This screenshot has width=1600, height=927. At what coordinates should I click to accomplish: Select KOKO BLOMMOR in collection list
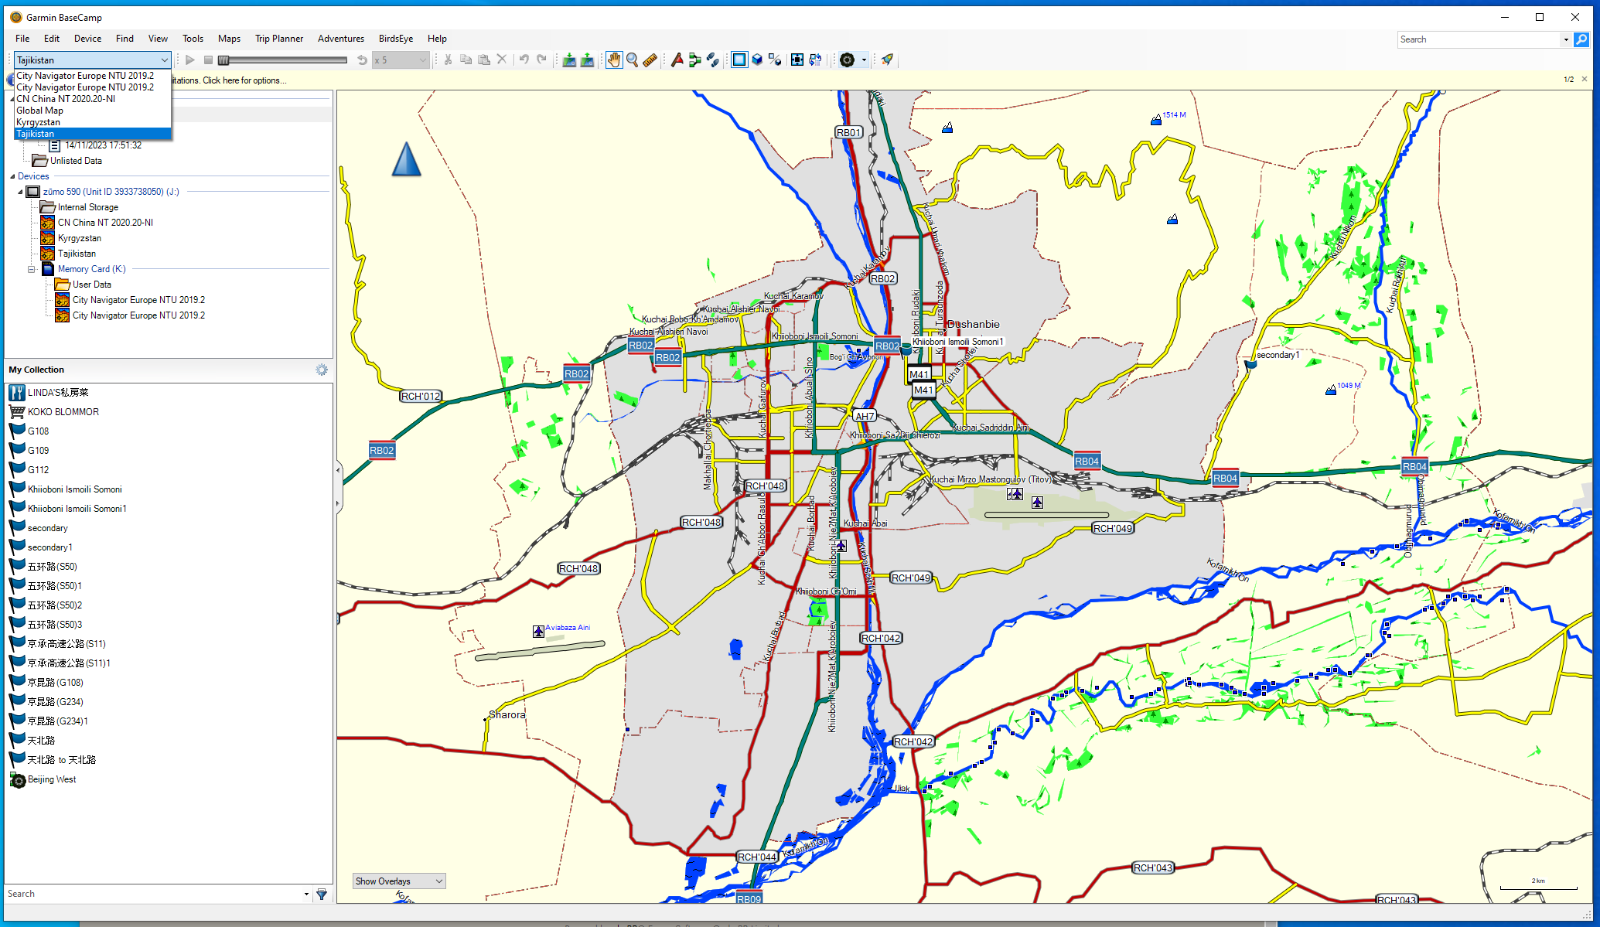(63, 412)
